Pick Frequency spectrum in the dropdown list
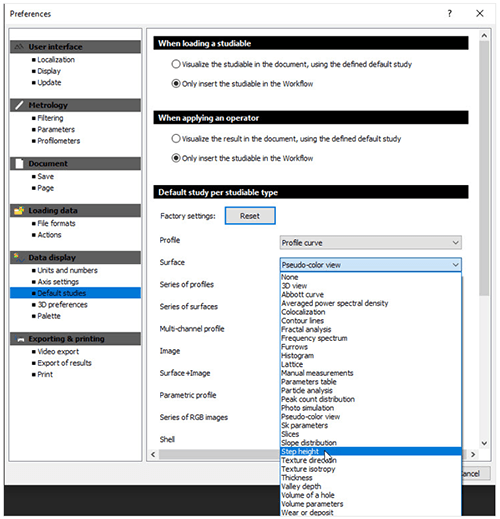The width and height of the screenshot is (500, 519). (x=371, y=338)
